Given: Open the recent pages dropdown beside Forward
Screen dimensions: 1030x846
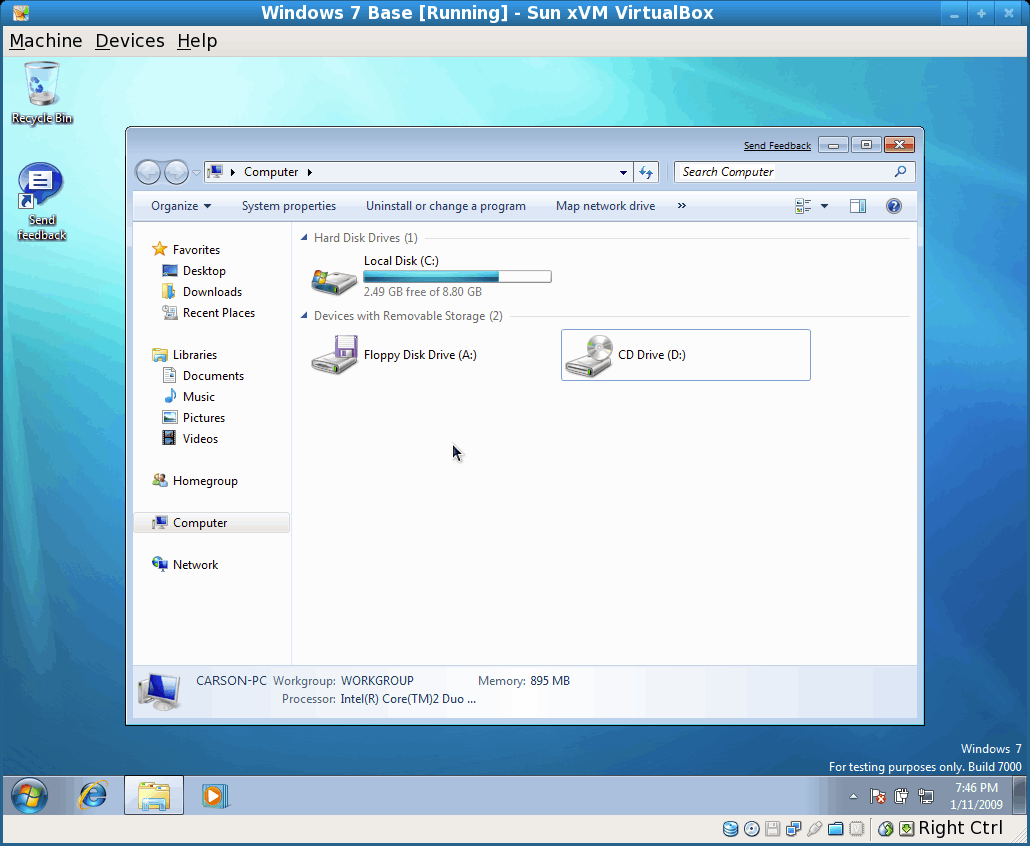Looking at the screenshot, I should coord(196,173).
